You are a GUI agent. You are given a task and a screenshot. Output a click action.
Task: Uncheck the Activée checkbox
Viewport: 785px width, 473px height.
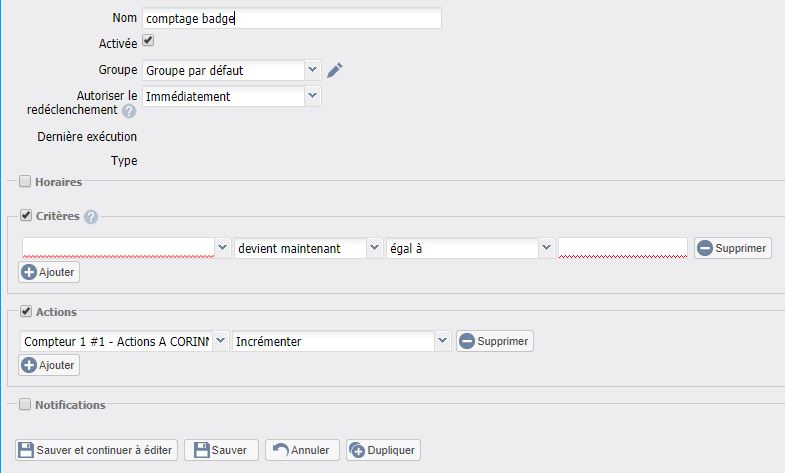(148, 41)
